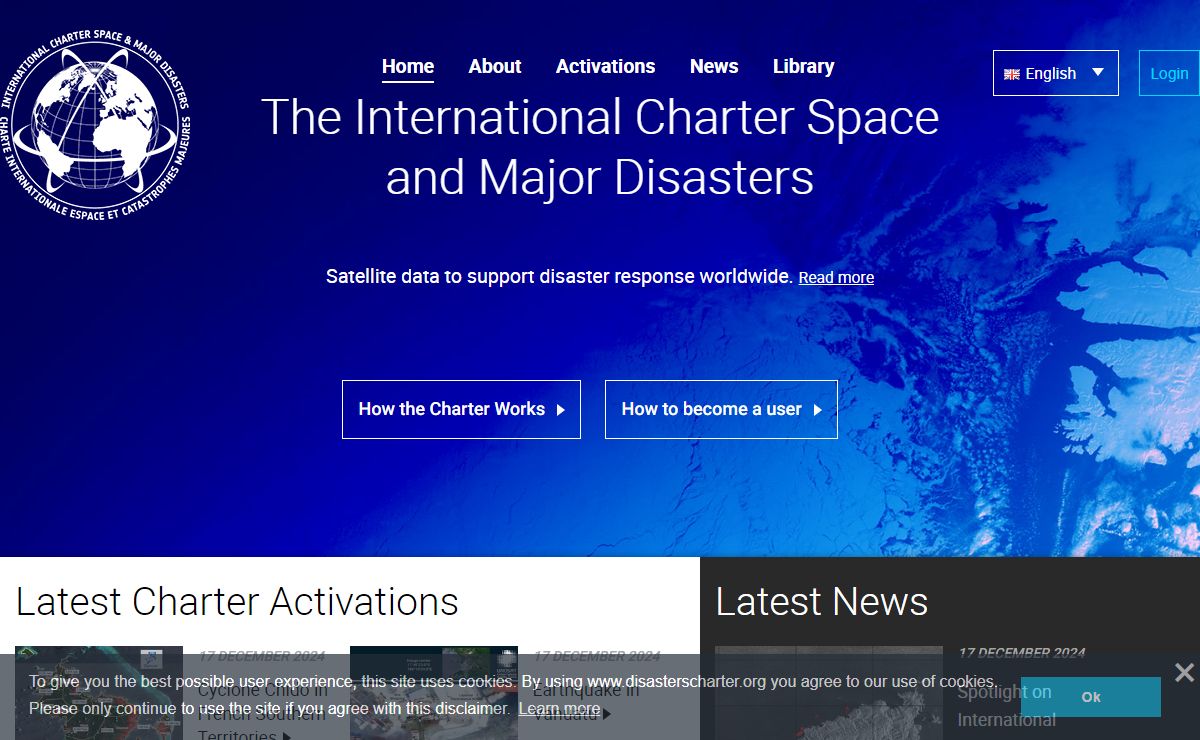The width and height of the screenshot is (1200, 740).
Task: Open Earthquake in Vanuatu thumbnail image
Action: [x=434, y=693]
